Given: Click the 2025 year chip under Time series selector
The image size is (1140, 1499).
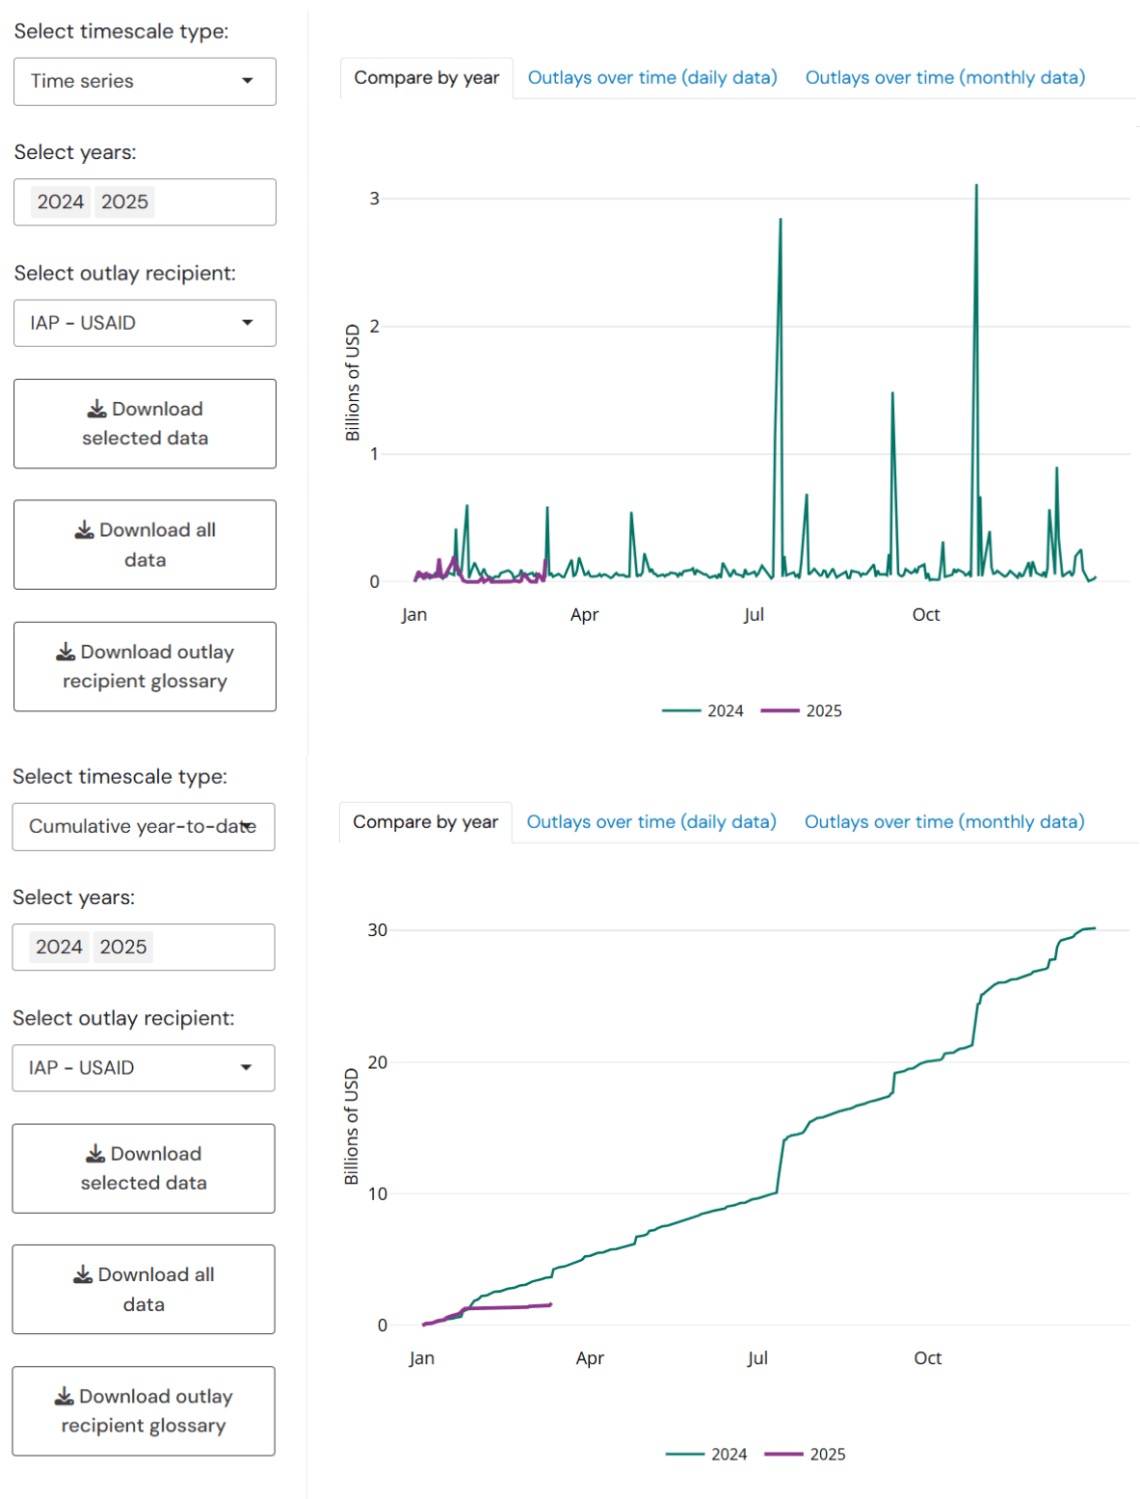Looking at the screenshot, I should point(125,202).
